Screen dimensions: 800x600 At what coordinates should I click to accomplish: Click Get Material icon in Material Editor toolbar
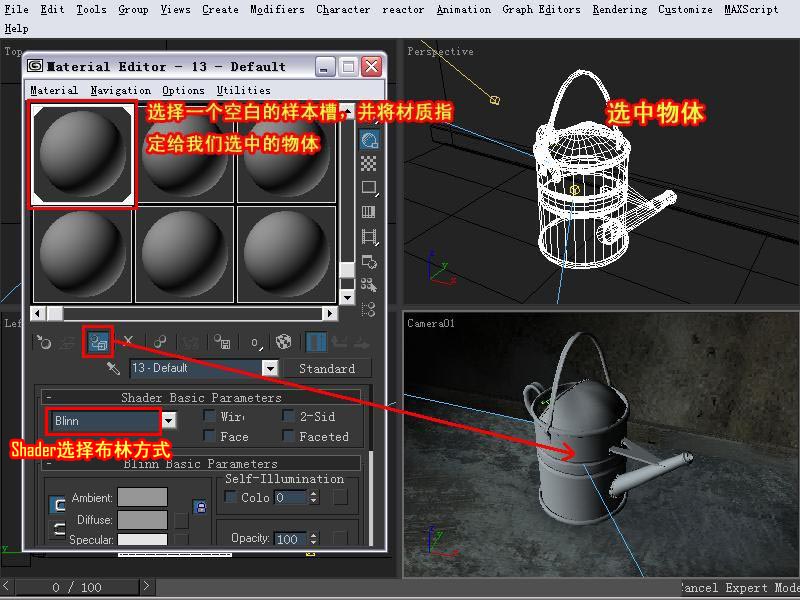(x=43, y=342)
